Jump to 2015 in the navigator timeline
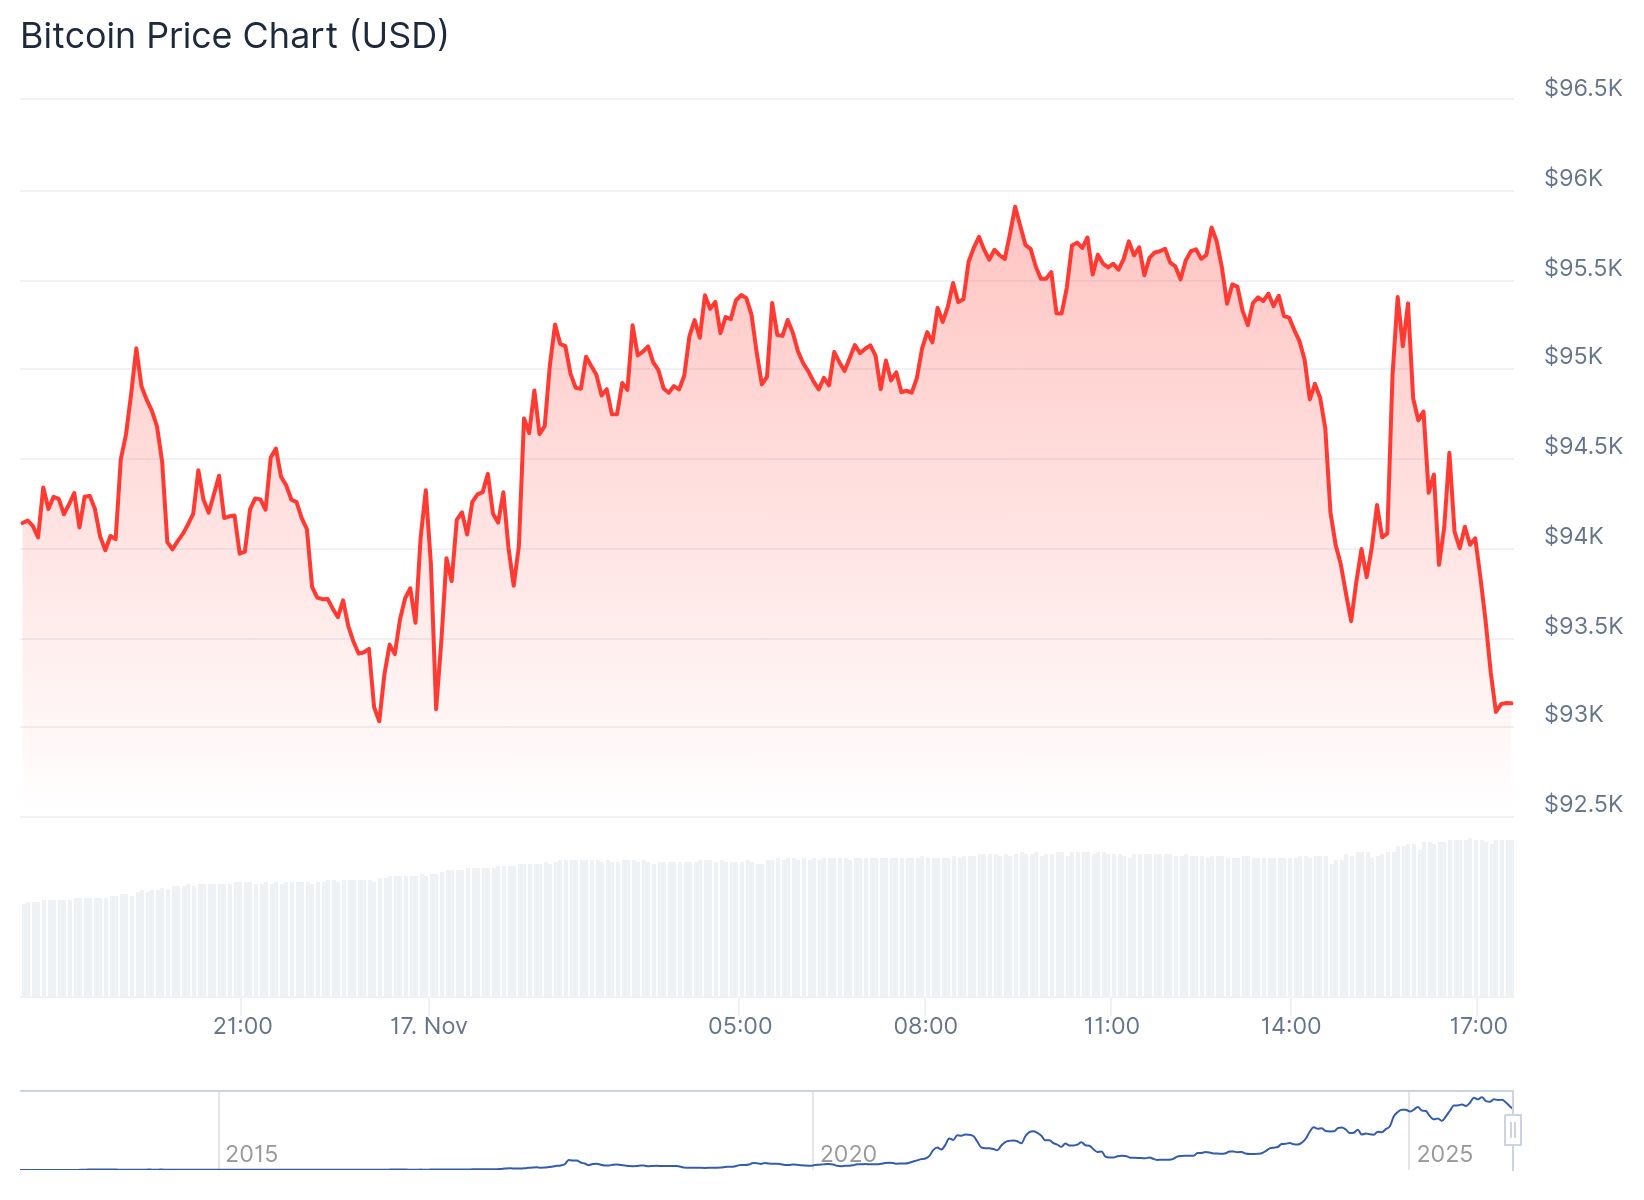 point(252,1154)
